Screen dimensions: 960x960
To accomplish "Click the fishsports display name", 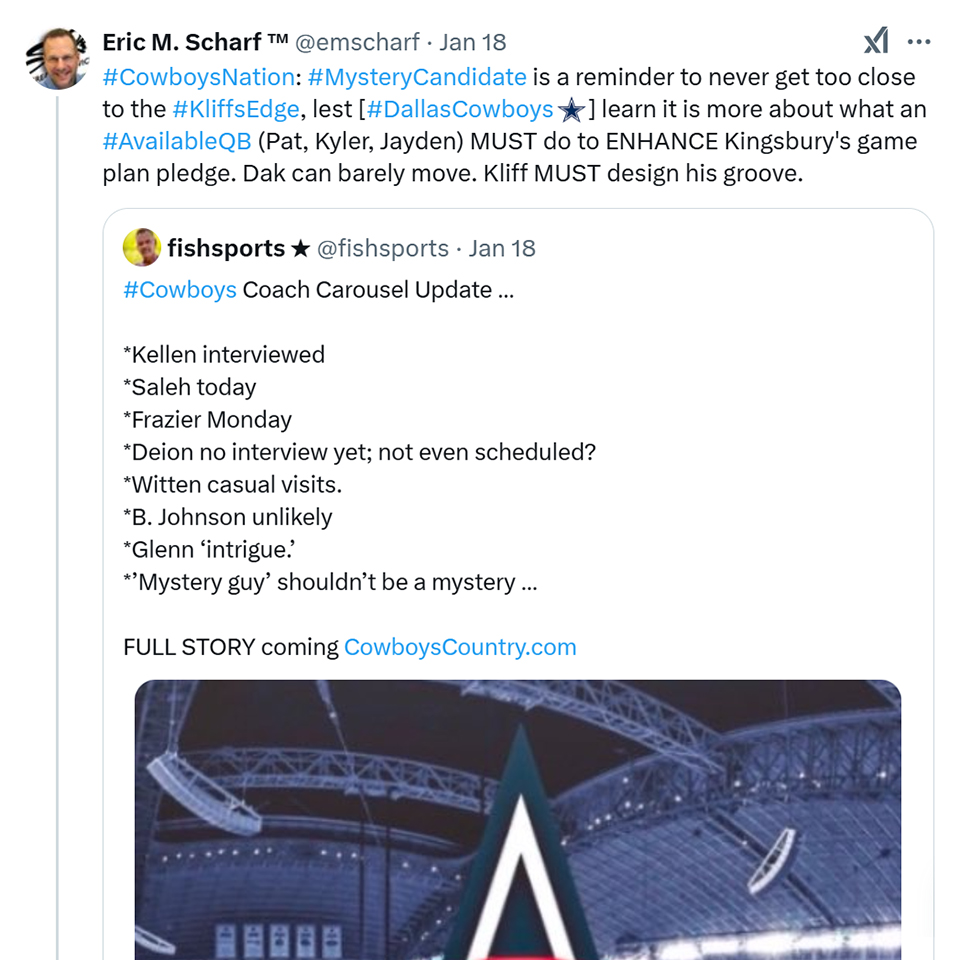I will click(x=226, y=248).
